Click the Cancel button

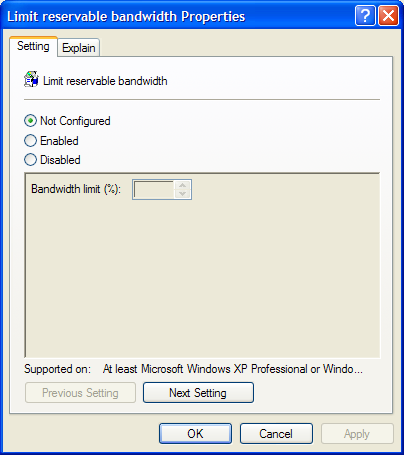pyautogui.click(x=276, y=434)
